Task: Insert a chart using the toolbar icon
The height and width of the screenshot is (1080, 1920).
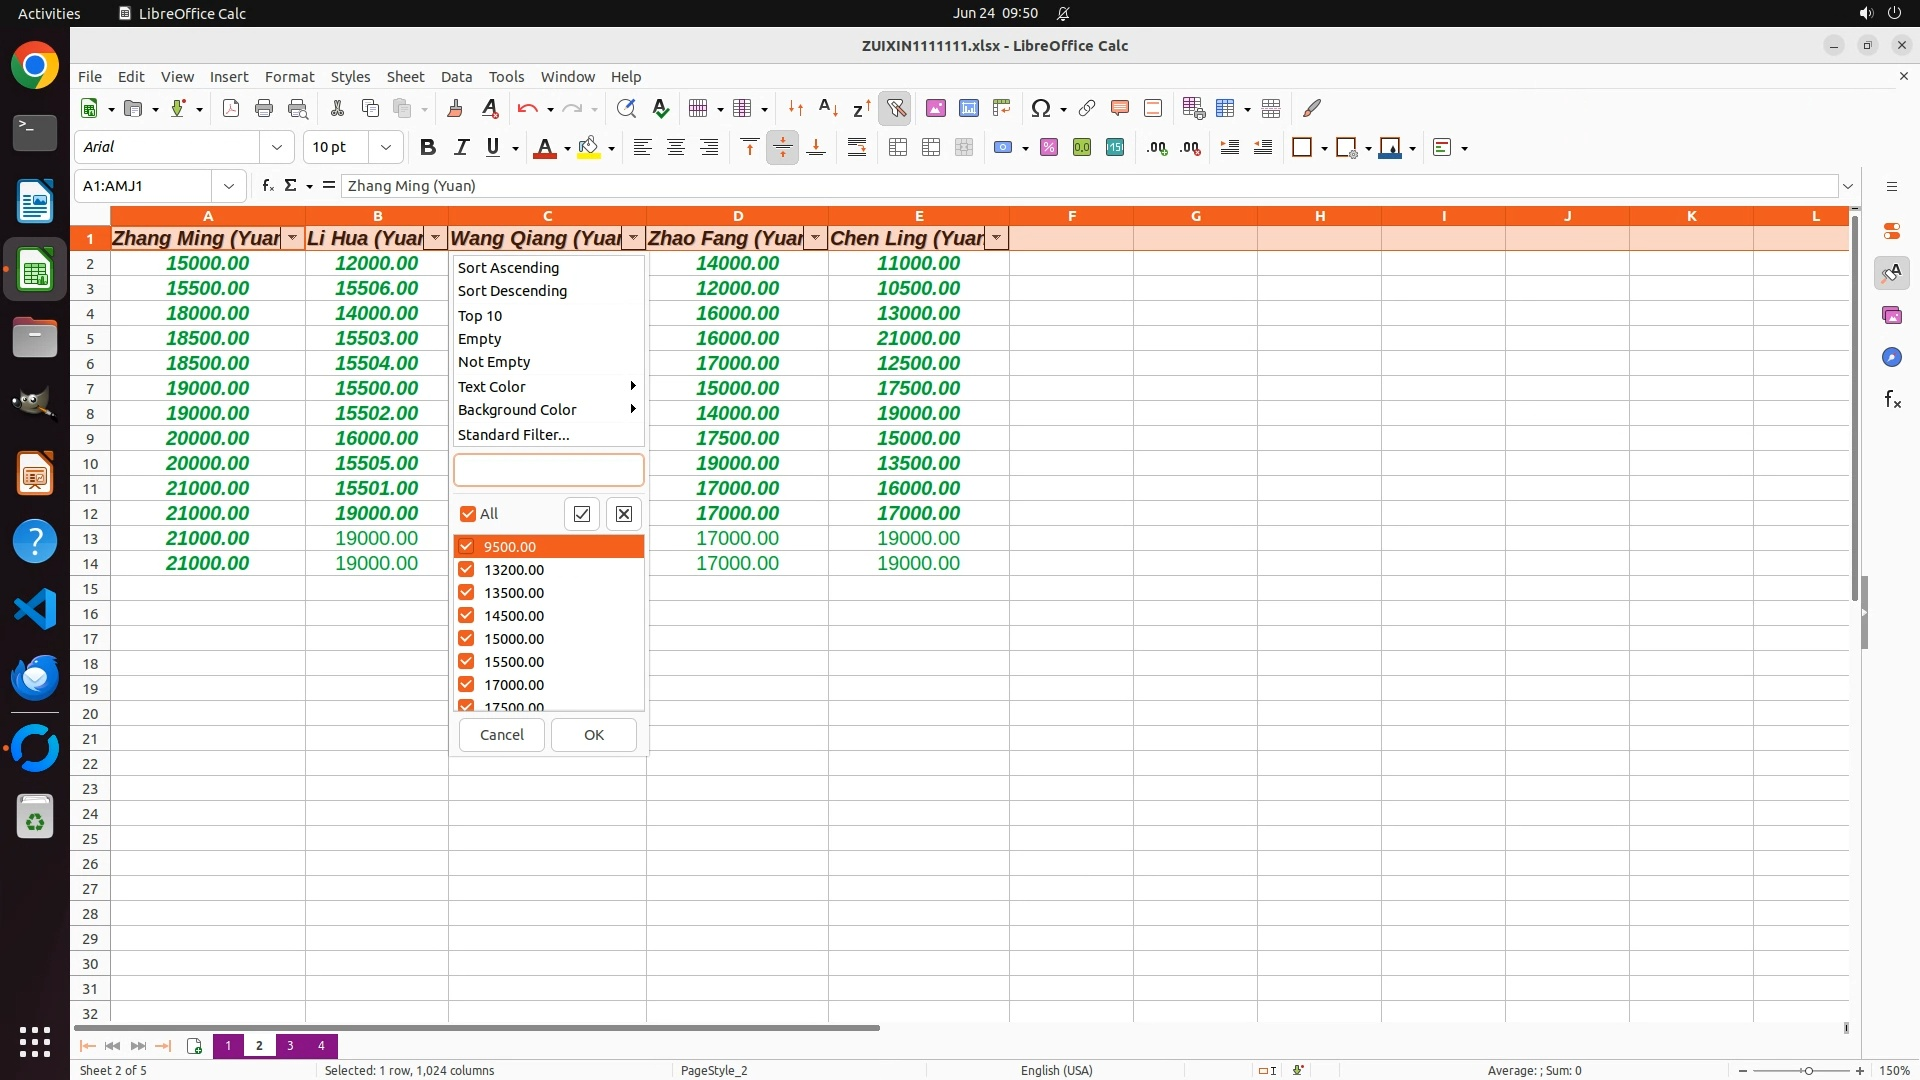Action: 968,108
